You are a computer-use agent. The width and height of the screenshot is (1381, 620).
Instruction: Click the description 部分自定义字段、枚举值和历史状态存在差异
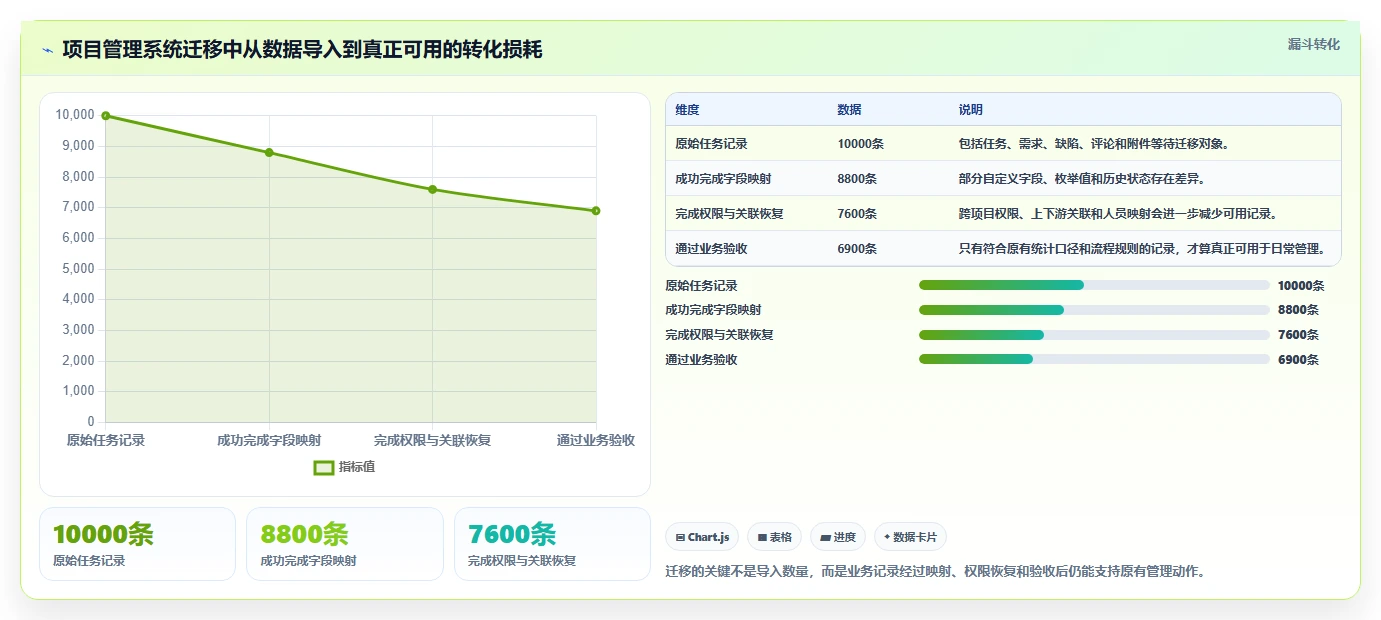pyautogui.click(x=1081, y=179)
